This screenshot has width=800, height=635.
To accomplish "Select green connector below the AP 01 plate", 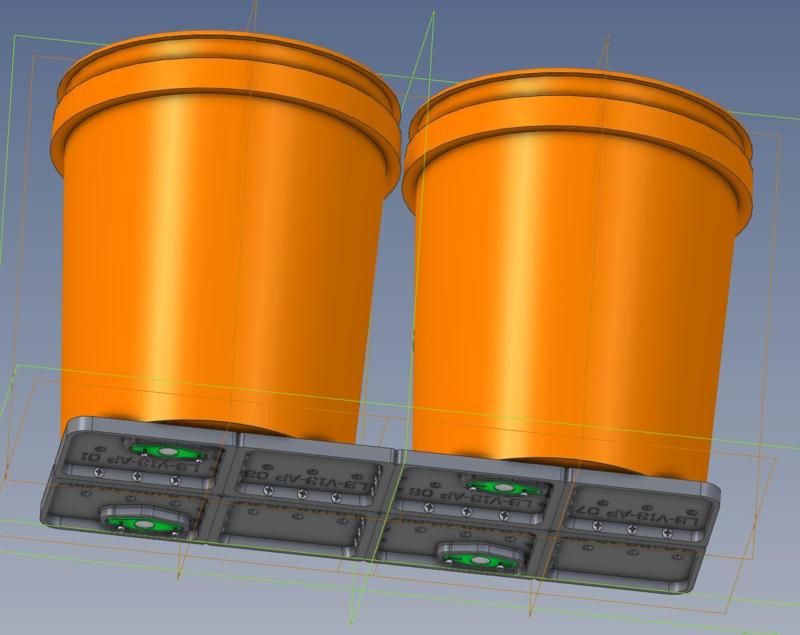I will (144, 524).
